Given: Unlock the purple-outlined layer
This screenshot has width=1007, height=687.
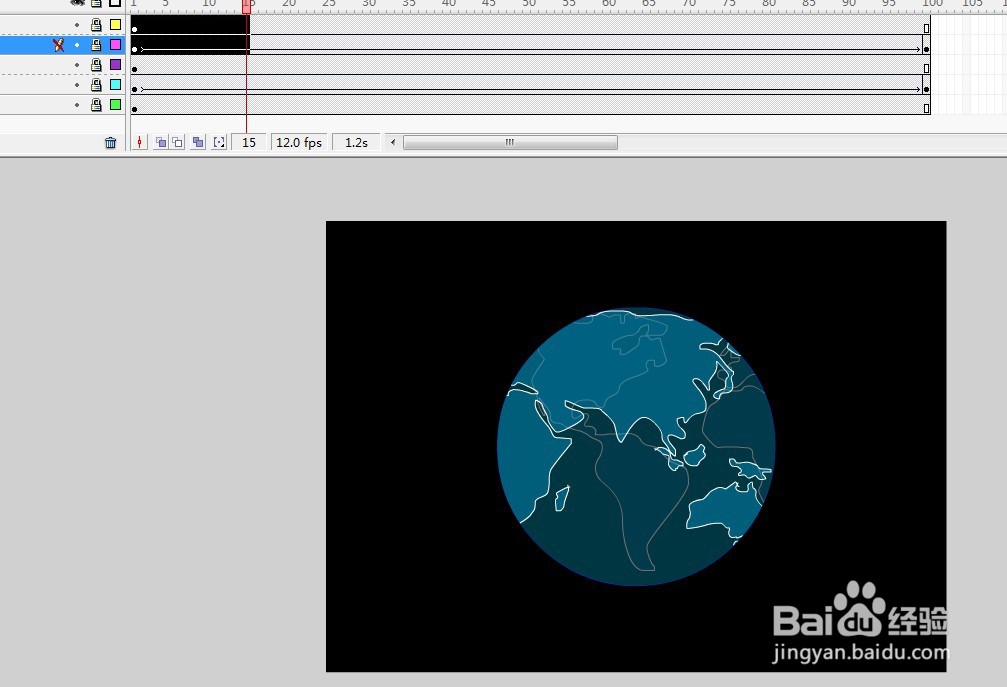Looking at the screenshot, I should 96,65.
